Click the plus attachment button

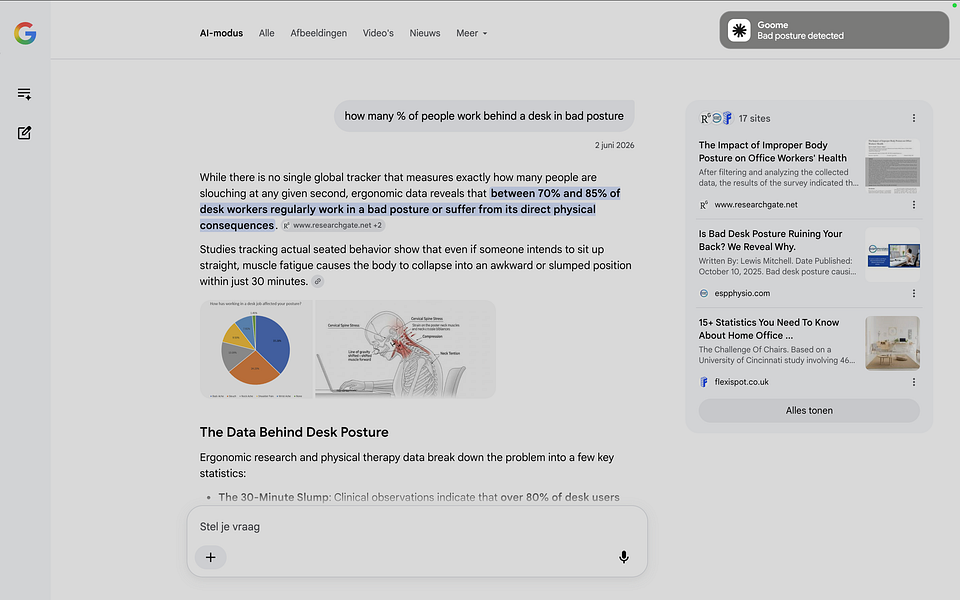tap(211, 557)
